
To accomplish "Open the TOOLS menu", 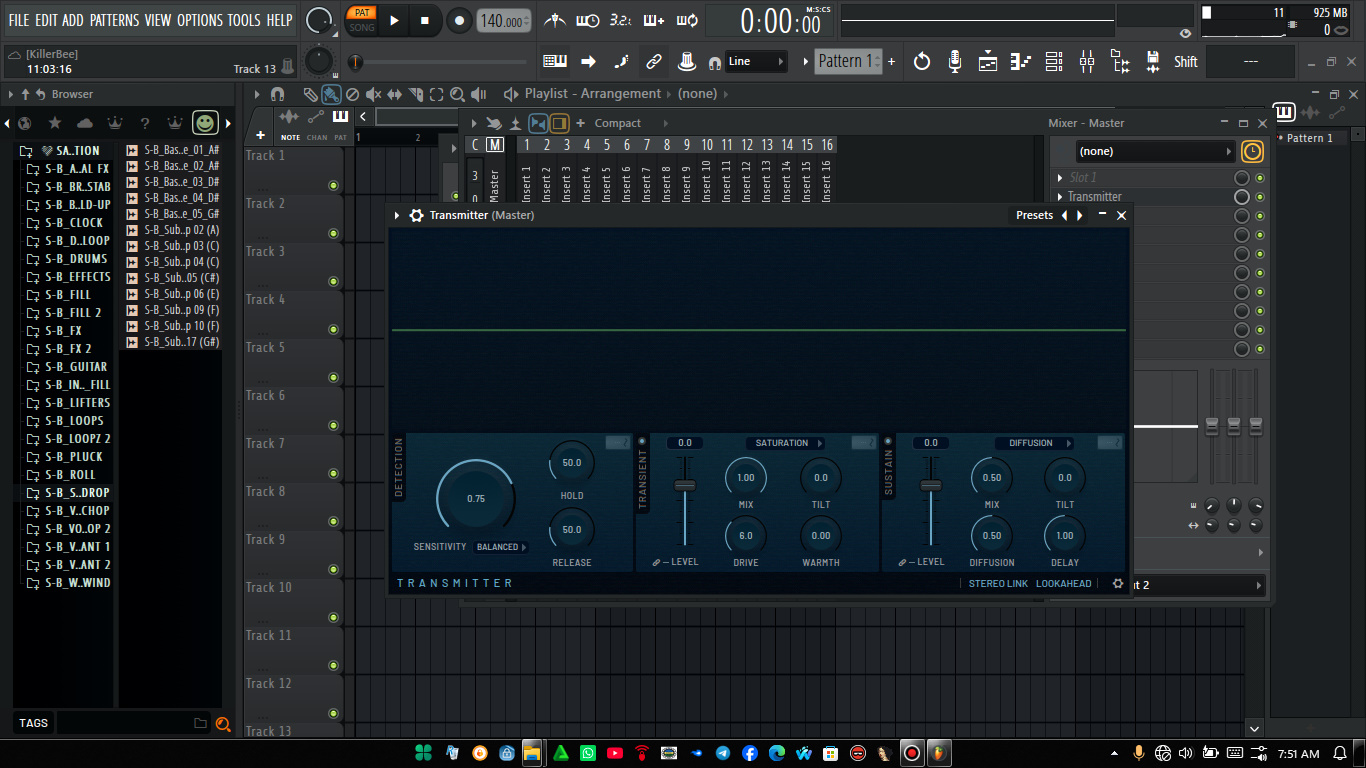I will [x=244, y=20].
